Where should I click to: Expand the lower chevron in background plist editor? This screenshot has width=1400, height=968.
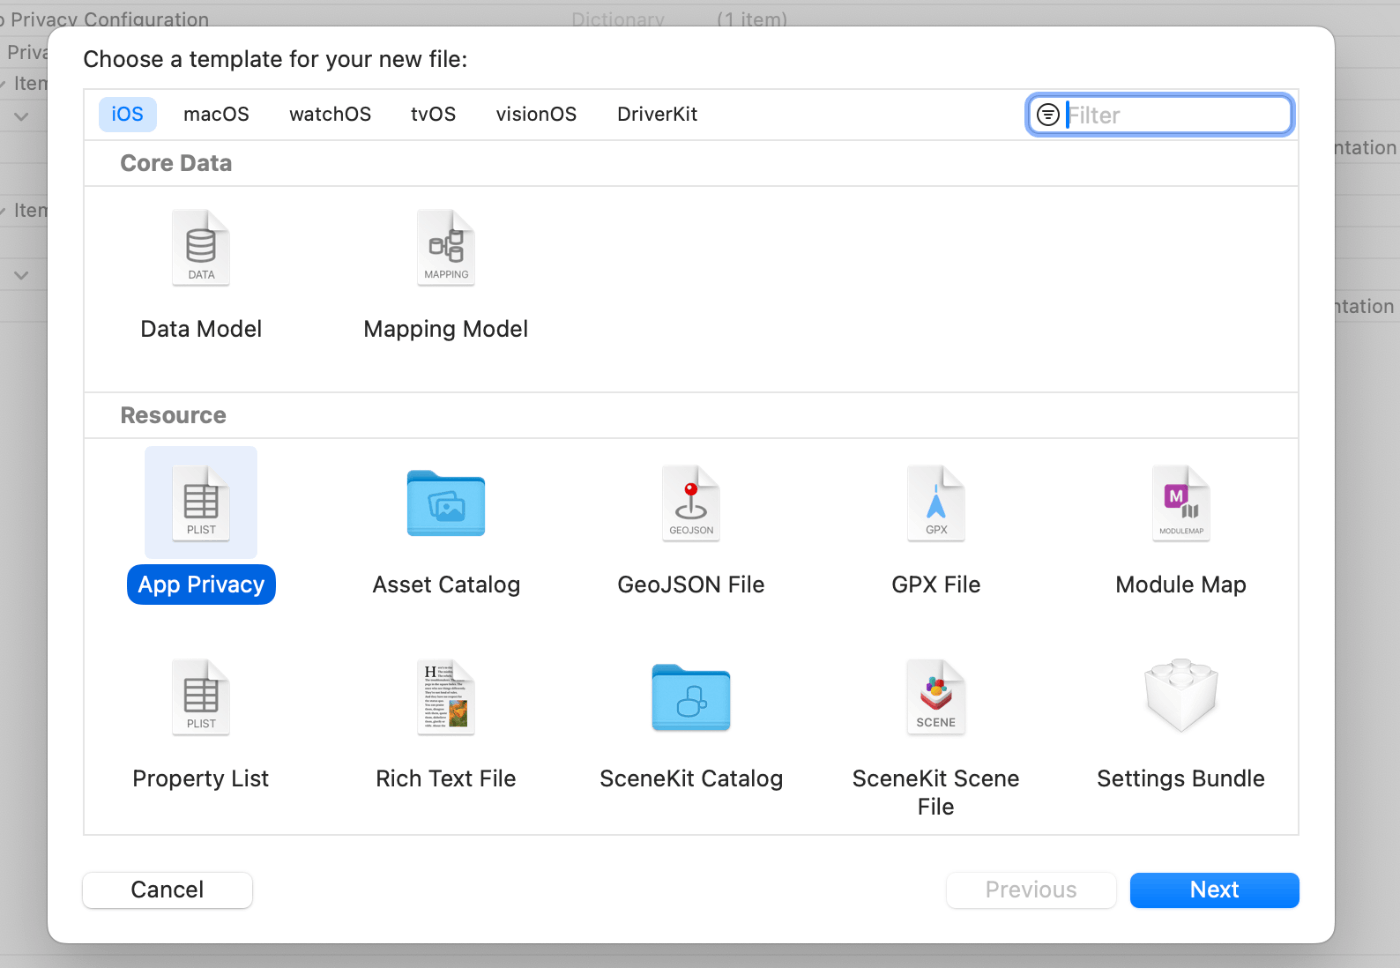[x=21, y=275]
